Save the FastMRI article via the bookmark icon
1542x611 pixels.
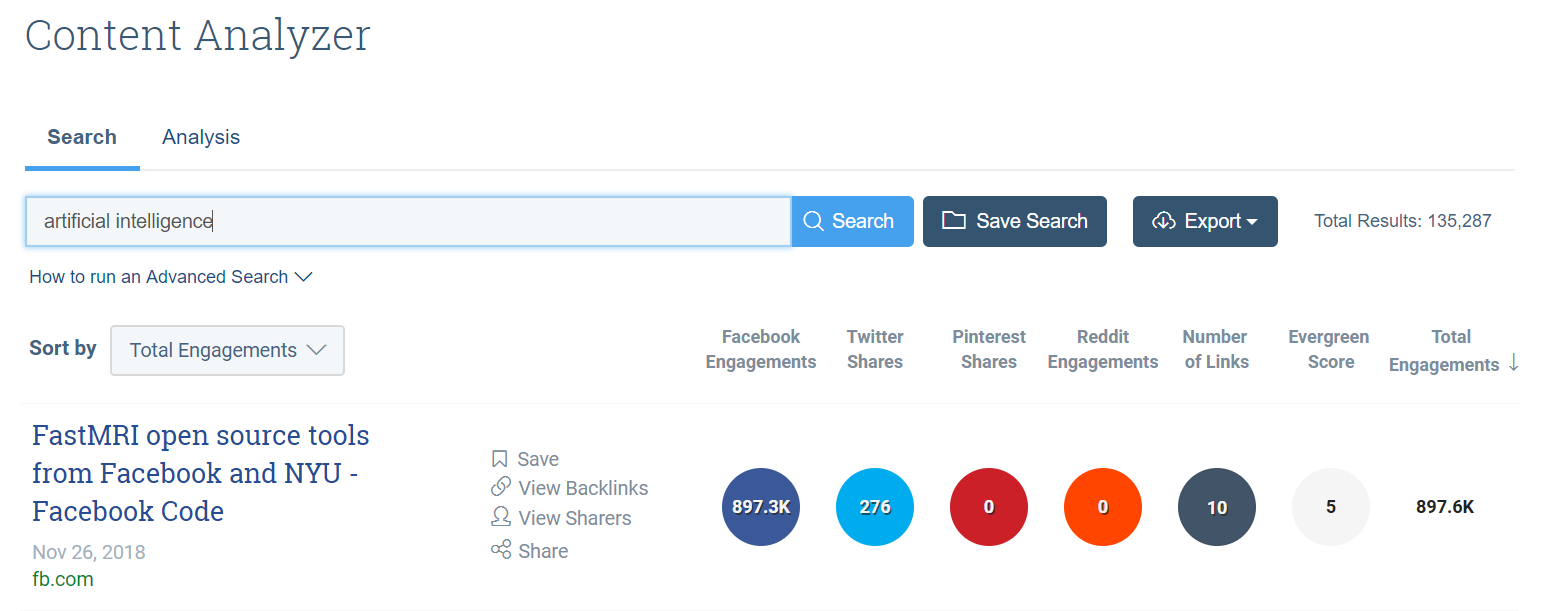pyautogui.click(x=499, y=458)
